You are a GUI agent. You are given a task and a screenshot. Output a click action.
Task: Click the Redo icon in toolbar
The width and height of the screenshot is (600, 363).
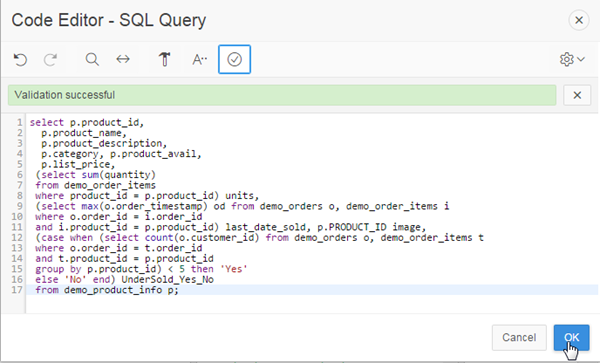click(51, 59)
